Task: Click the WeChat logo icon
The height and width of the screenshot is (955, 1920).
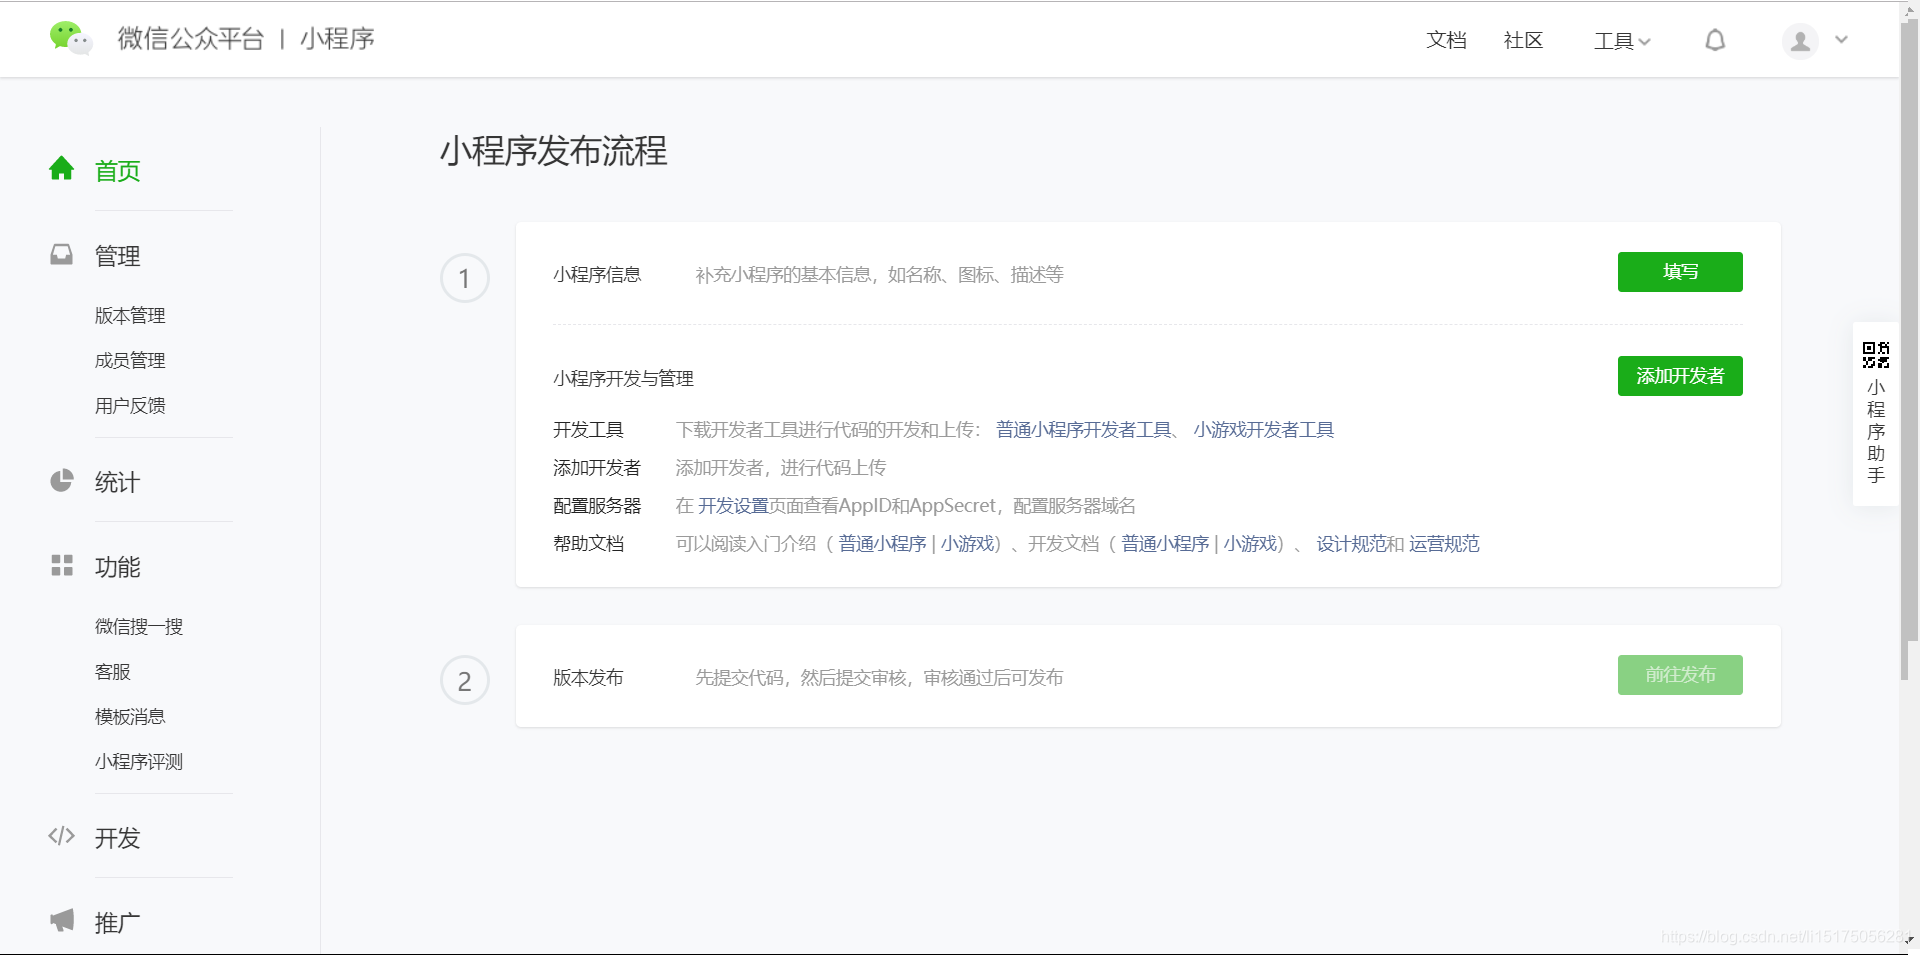Action: [71, 38]
